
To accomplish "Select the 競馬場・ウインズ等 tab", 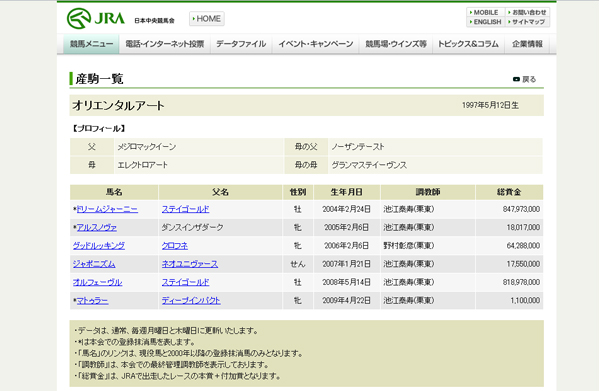I will click(x=396, y=44).
